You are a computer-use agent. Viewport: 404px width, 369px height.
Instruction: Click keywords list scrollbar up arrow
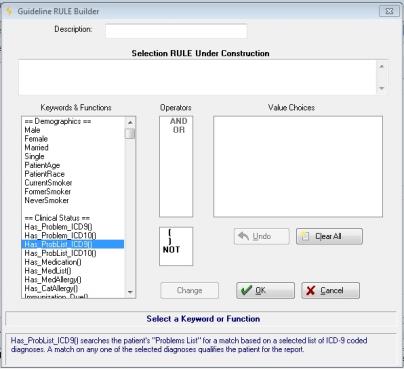coord(130,122)
